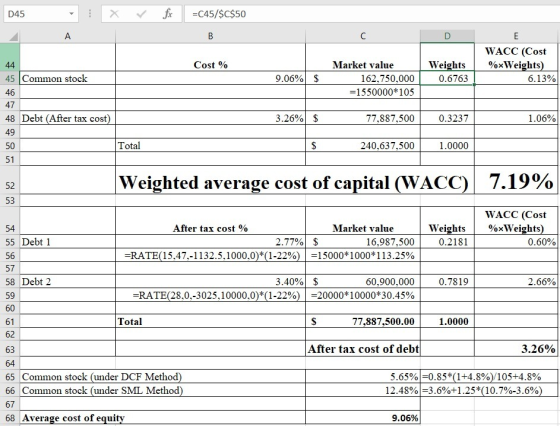Click the 2.77% cell for Debt 1
The width and height of the screenshot is (560, 426).
211,242
